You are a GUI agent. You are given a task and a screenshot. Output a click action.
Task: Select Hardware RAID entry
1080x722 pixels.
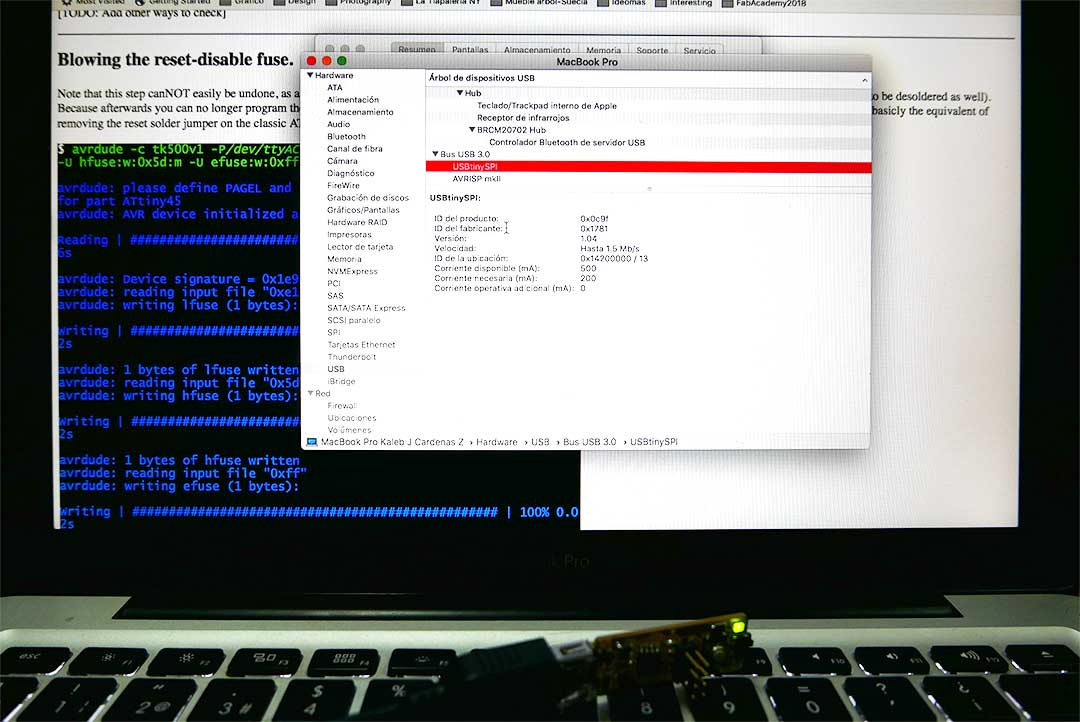click(x=357, y=223)
